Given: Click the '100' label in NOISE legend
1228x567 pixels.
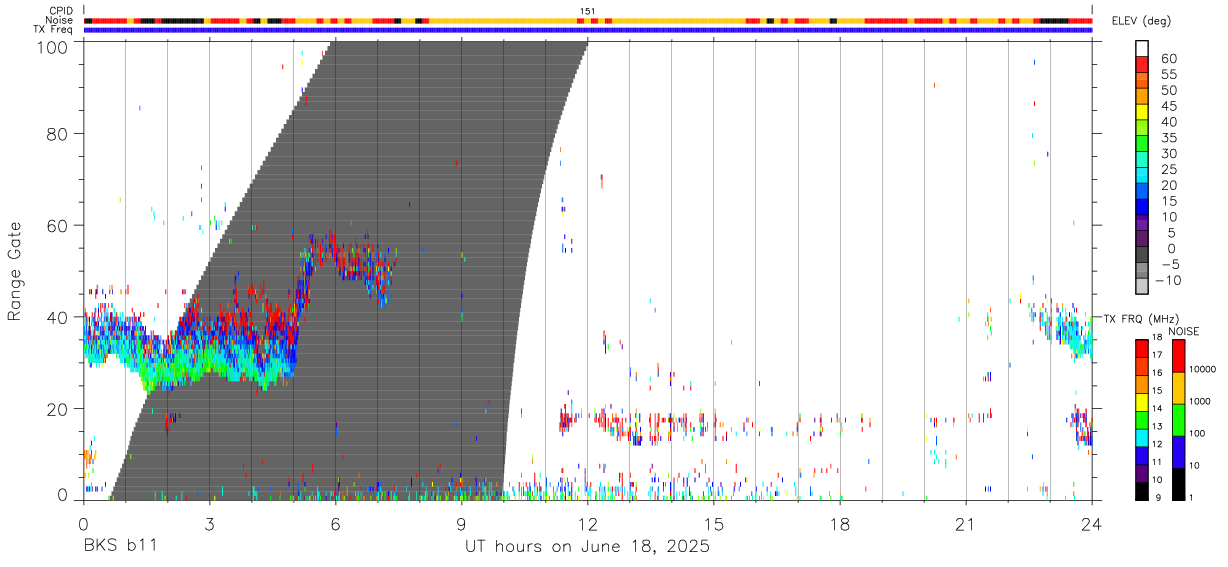Looking at the screenshot, I should [1198, 434].
